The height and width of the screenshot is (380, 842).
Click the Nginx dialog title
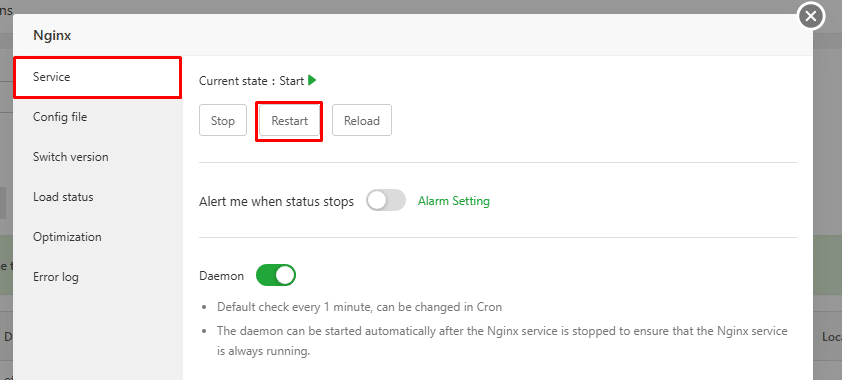point(52,36)
